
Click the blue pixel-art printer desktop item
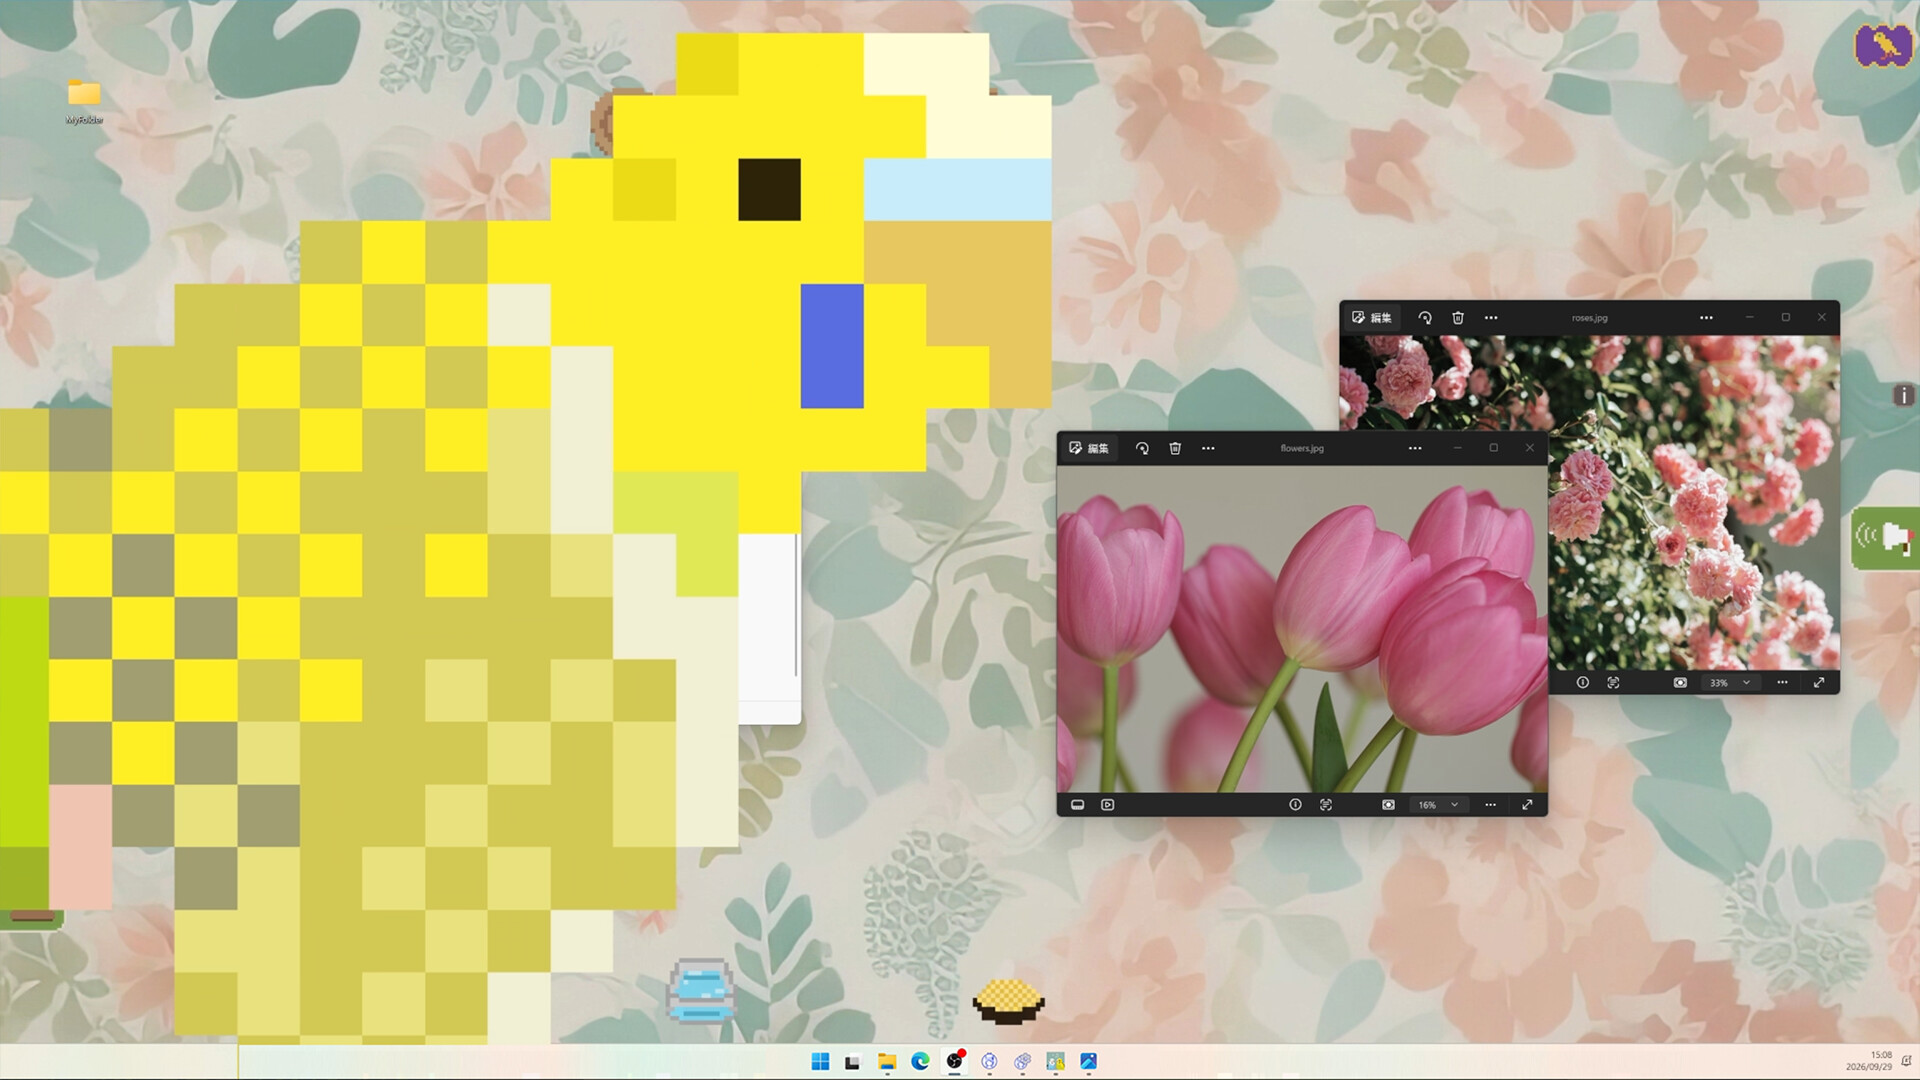[x=701, y=990]
